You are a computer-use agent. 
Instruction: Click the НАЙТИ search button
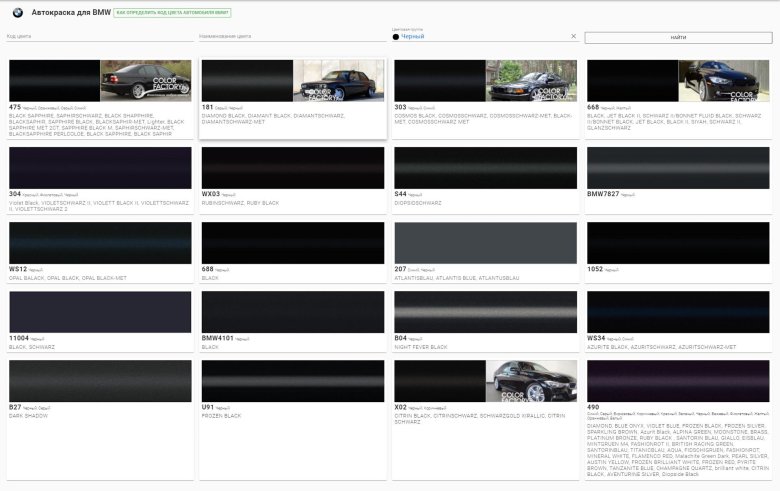(x=678, y=37)
